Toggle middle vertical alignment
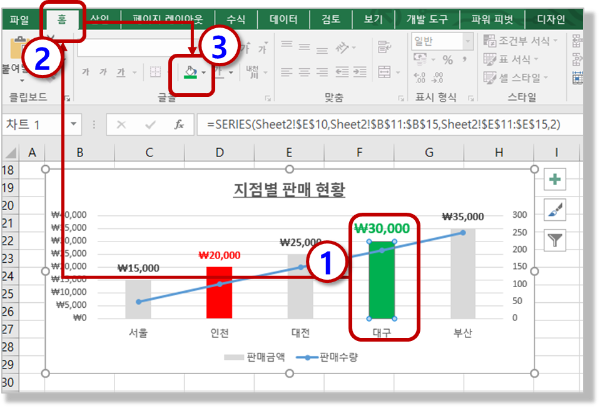The image size is (600, 407). [x=304, y=47]
